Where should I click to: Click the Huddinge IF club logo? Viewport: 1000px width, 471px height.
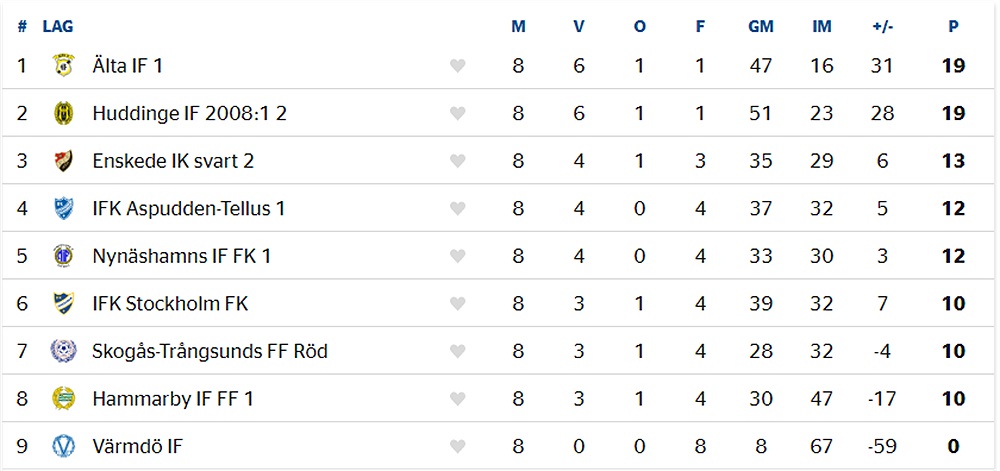click(63, 113)
